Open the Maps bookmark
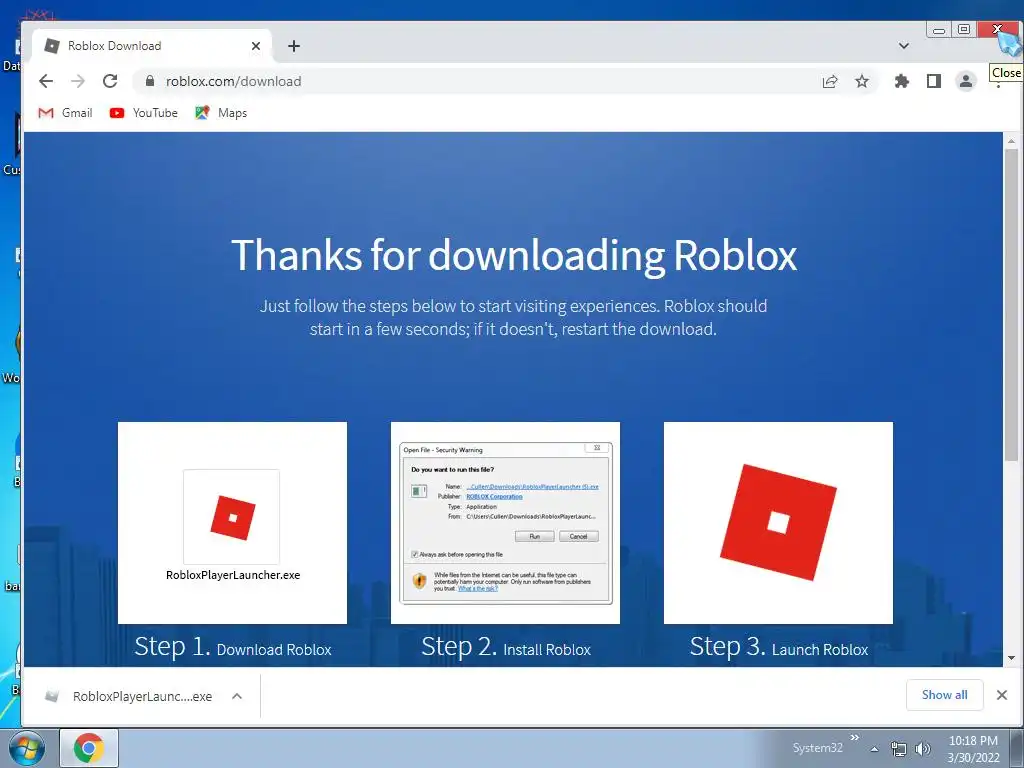Image resolution: width=1024 pixels, height=768 pixels. pyautogui.click(x=221, y=113)
